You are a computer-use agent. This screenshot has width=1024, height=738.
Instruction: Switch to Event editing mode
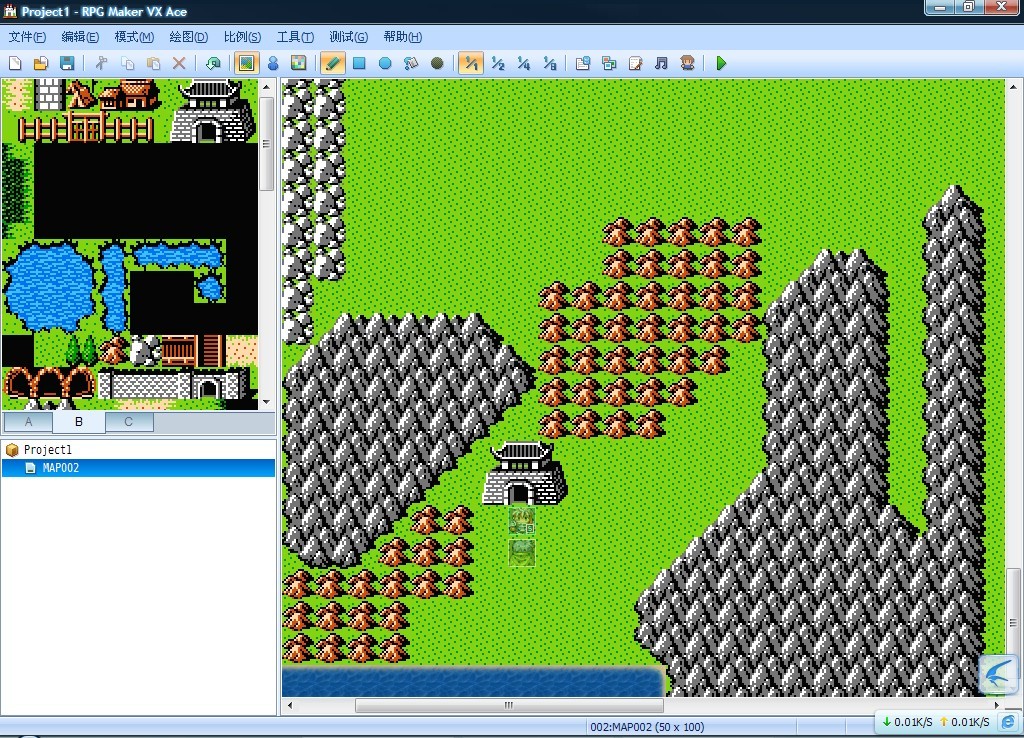(x=273, y=63)
